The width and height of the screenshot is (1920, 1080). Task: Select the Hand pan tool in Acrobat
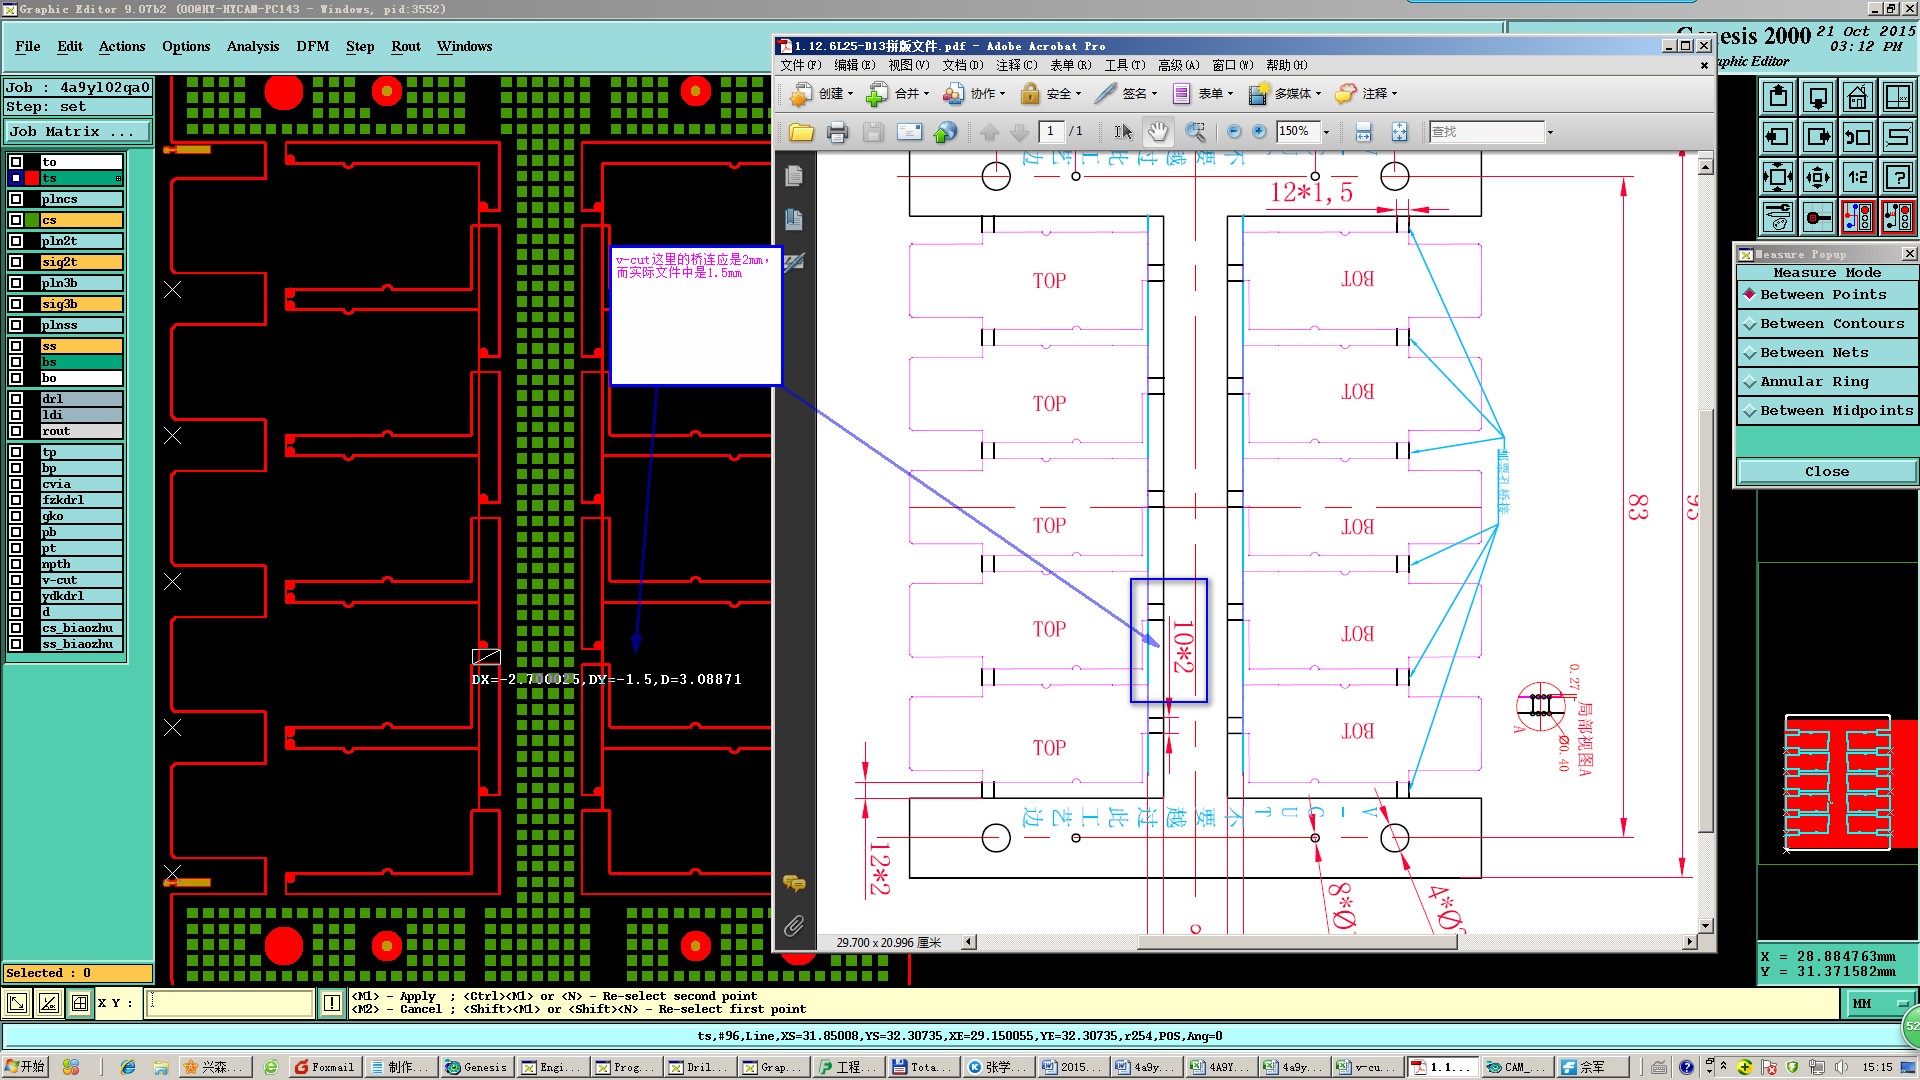(x=1158, y=132)
